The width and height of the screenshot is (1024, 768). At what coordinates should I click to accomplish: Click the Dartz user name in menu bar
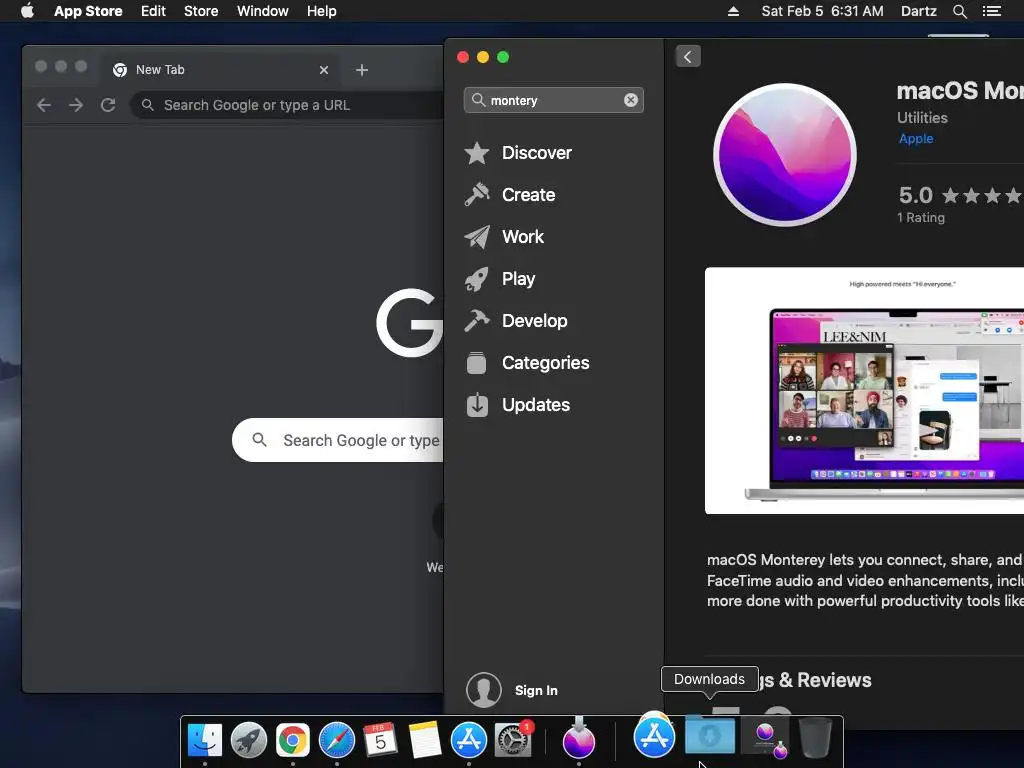tap(918, 11)
